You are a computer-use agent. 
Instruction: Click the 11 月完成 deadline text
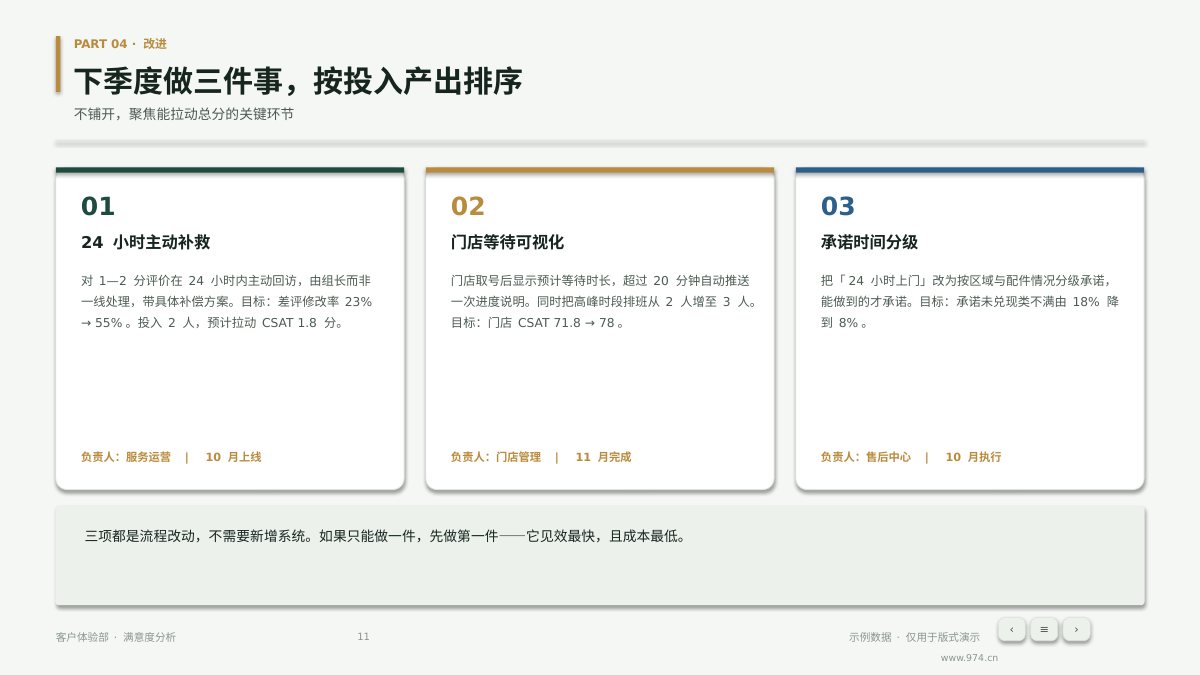(603, 457)
